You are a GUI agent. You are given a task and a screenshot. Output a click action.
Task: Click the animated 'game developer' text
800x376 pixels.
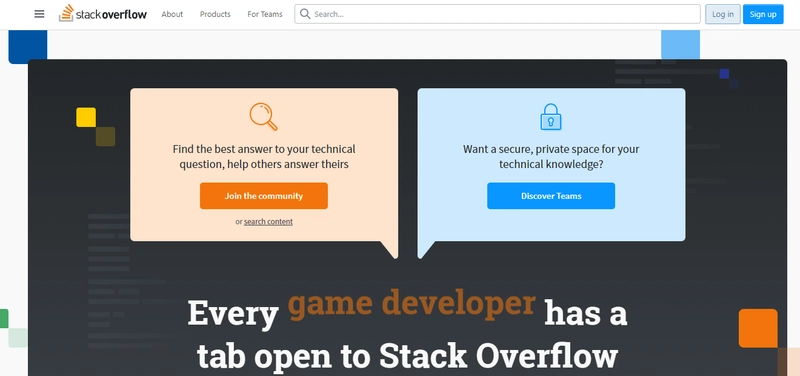tap(412, 304)
